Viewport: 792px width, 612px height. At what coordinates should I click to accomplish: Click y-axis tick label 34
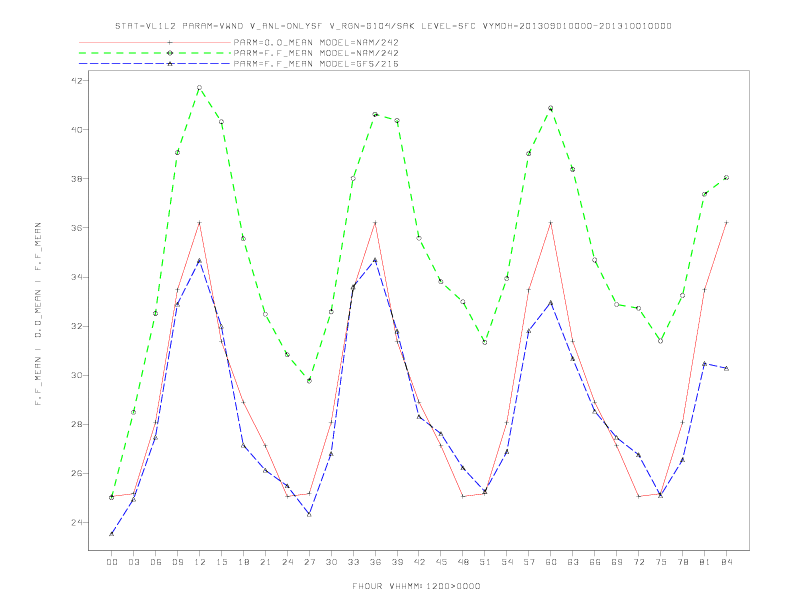[76, 277]
